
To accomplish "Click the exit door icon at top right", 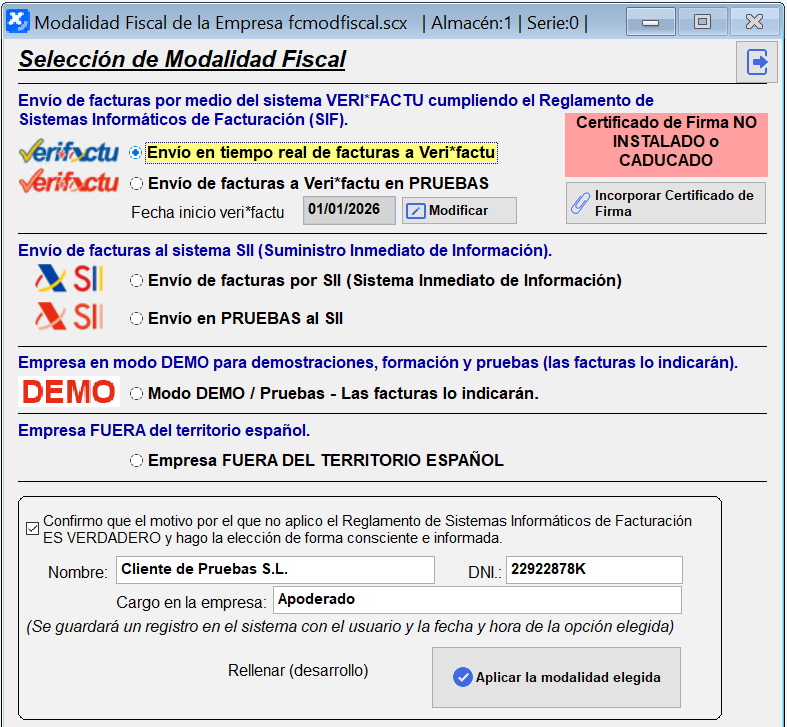I will [757, 62].
